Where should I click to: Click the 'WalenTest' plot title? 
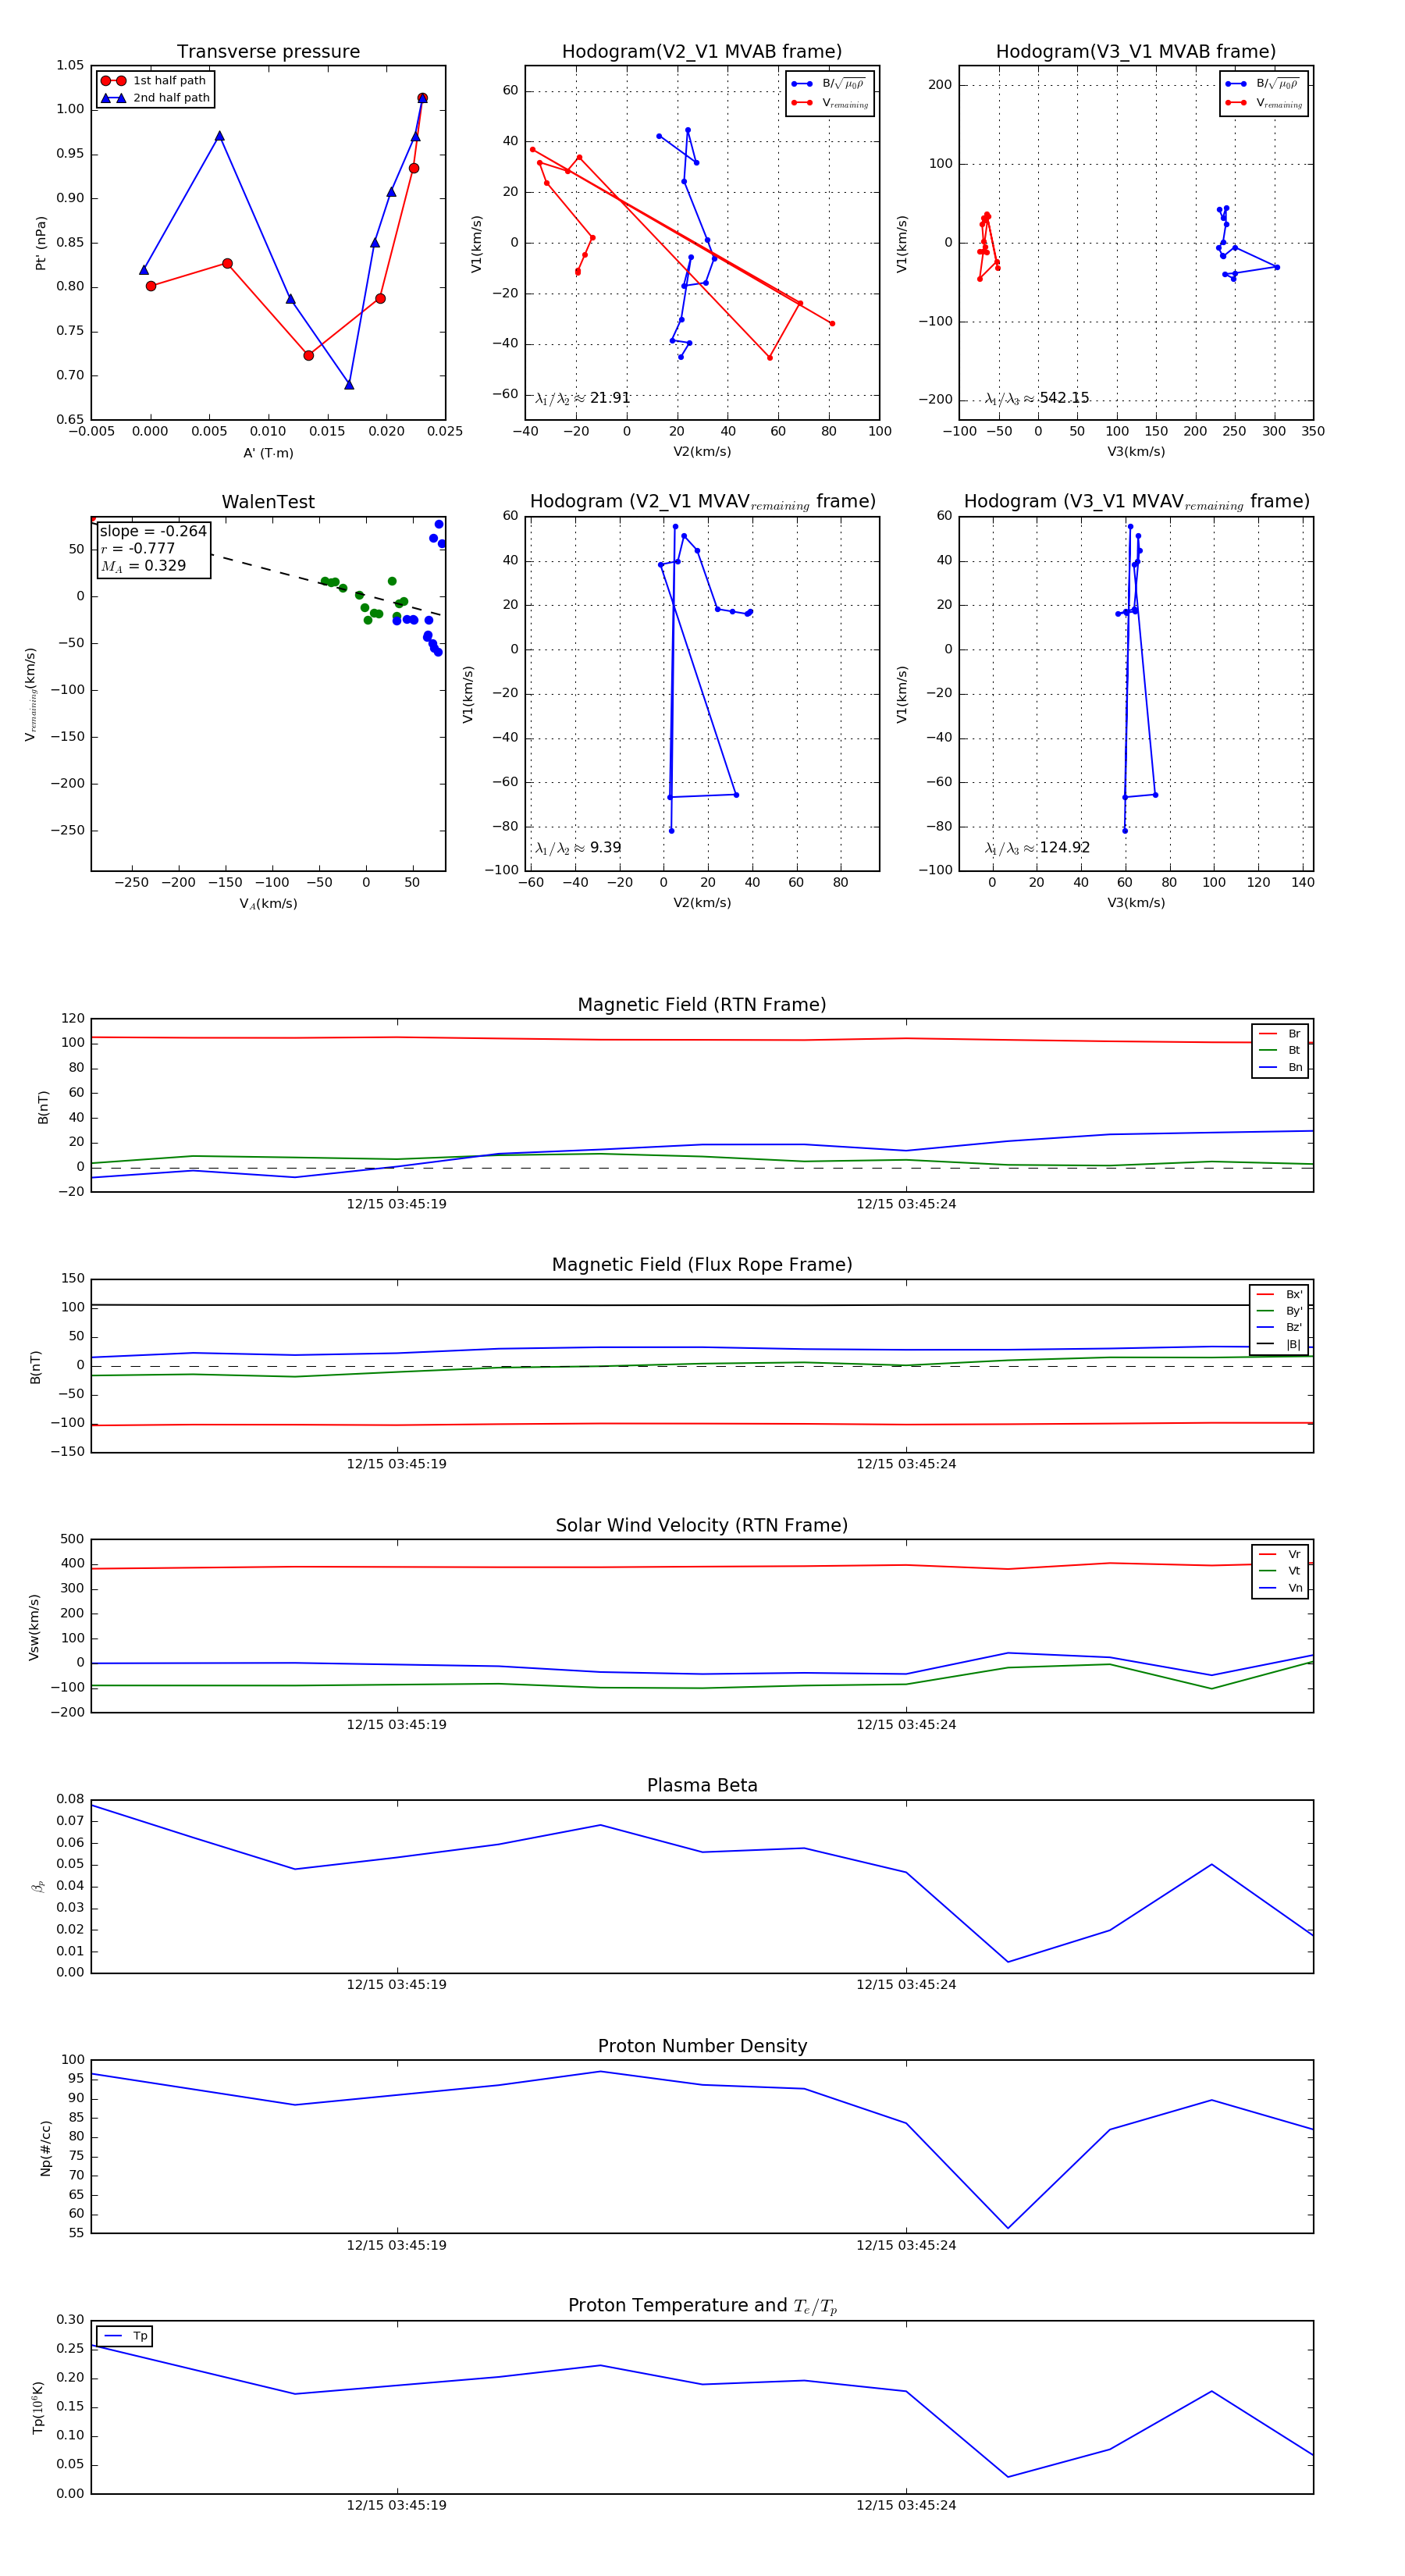coord(268,502)
